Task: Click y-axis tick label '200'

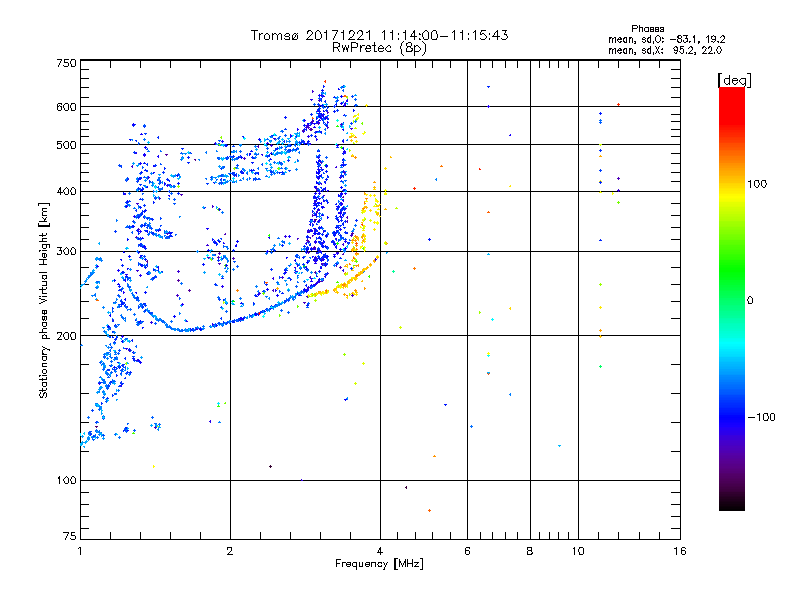Action: (x=66, y=336)
